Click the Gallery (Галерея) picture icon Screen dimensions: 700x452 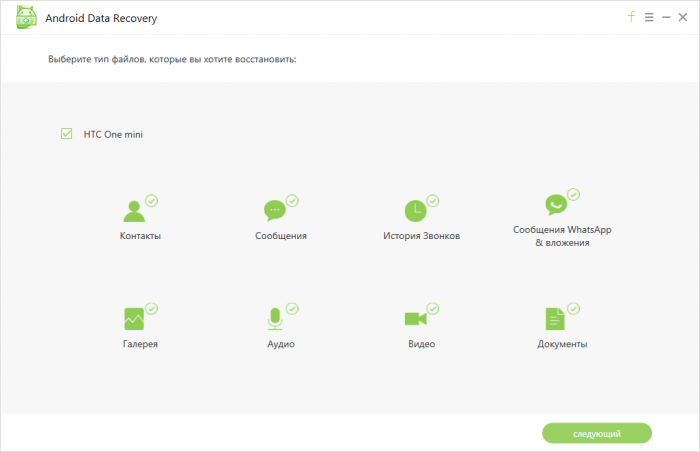(134, 319)
